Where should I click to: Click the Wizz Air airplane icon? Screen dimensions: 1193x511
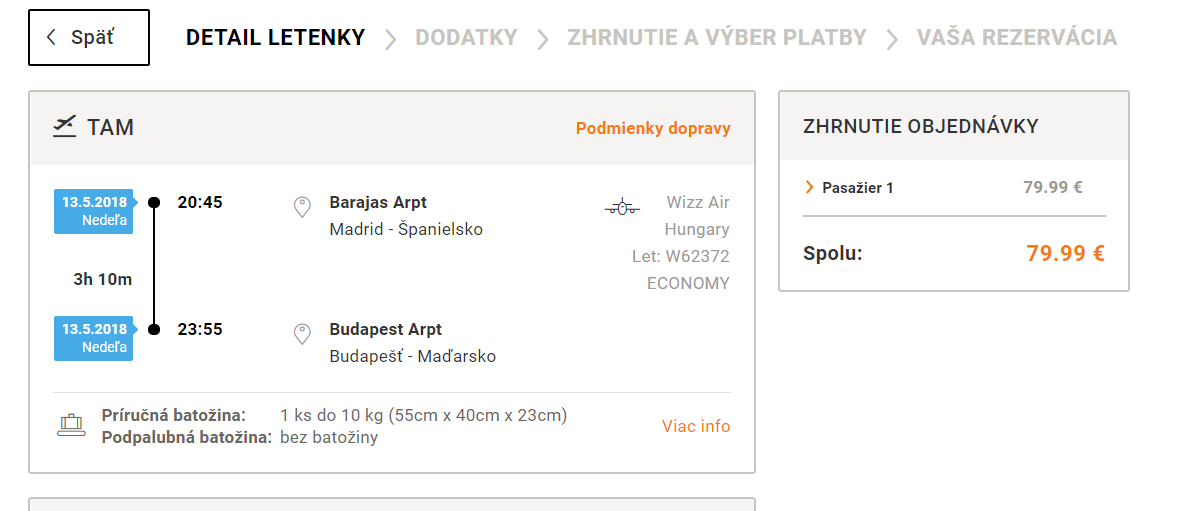(622, 207)
